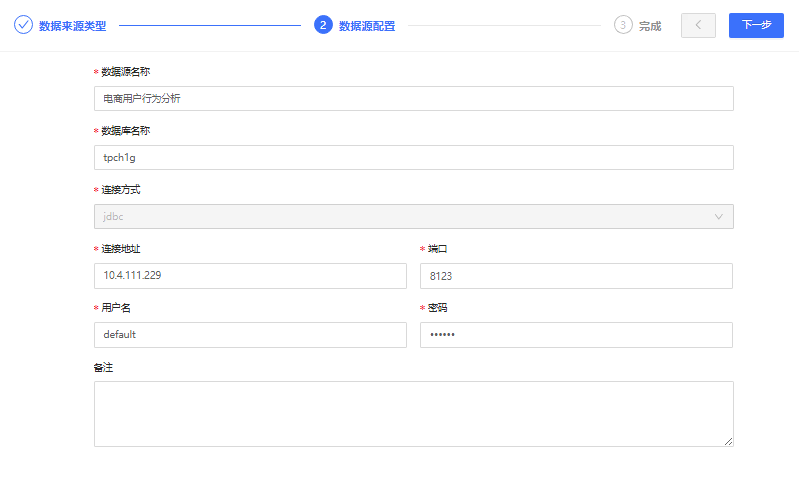This screenshot has height=488, width=799.
Task: Edit the 连接地址 IP address field
Action: click(x=250, y=276)
